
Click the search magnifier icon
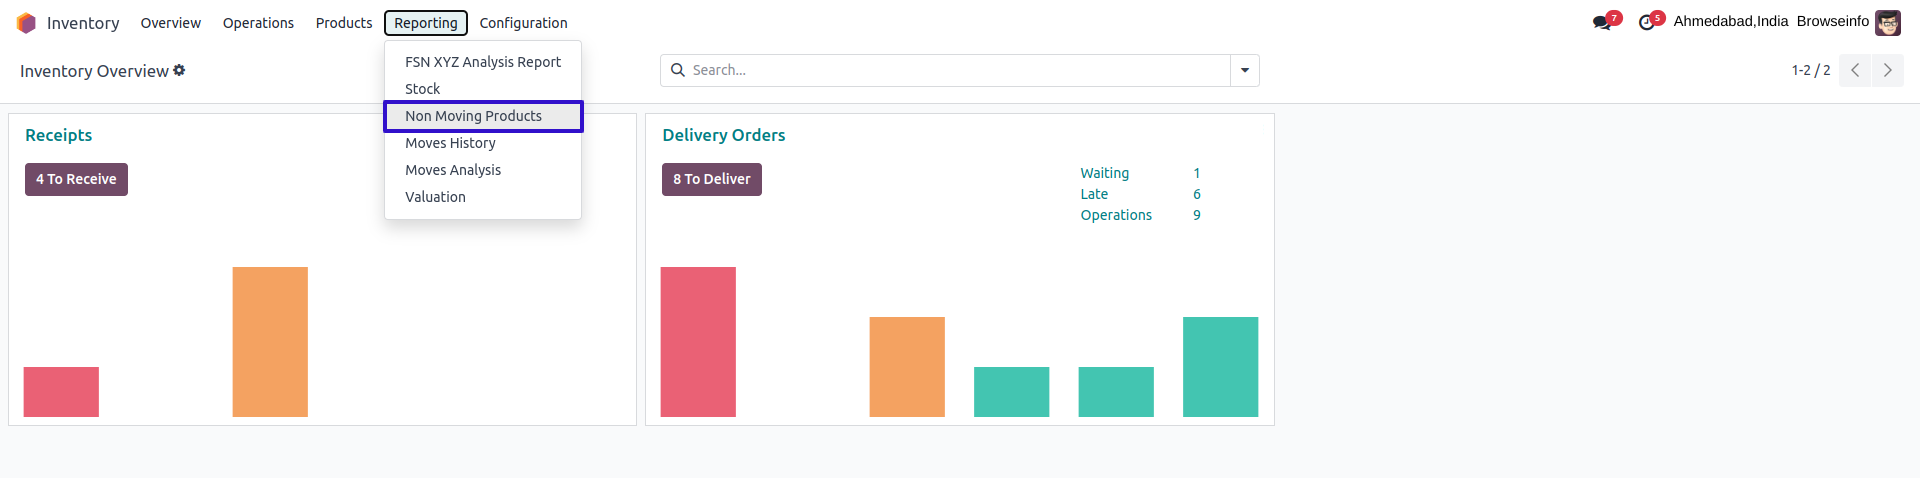[678, 70]
